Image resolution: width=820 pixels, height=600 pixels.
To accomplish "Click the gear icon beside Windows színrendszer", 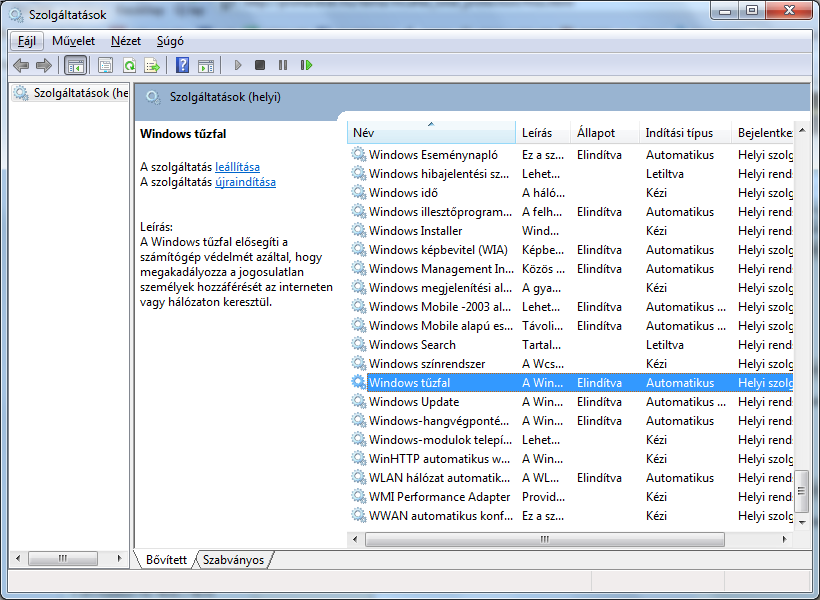I will (x=358, y=364).
